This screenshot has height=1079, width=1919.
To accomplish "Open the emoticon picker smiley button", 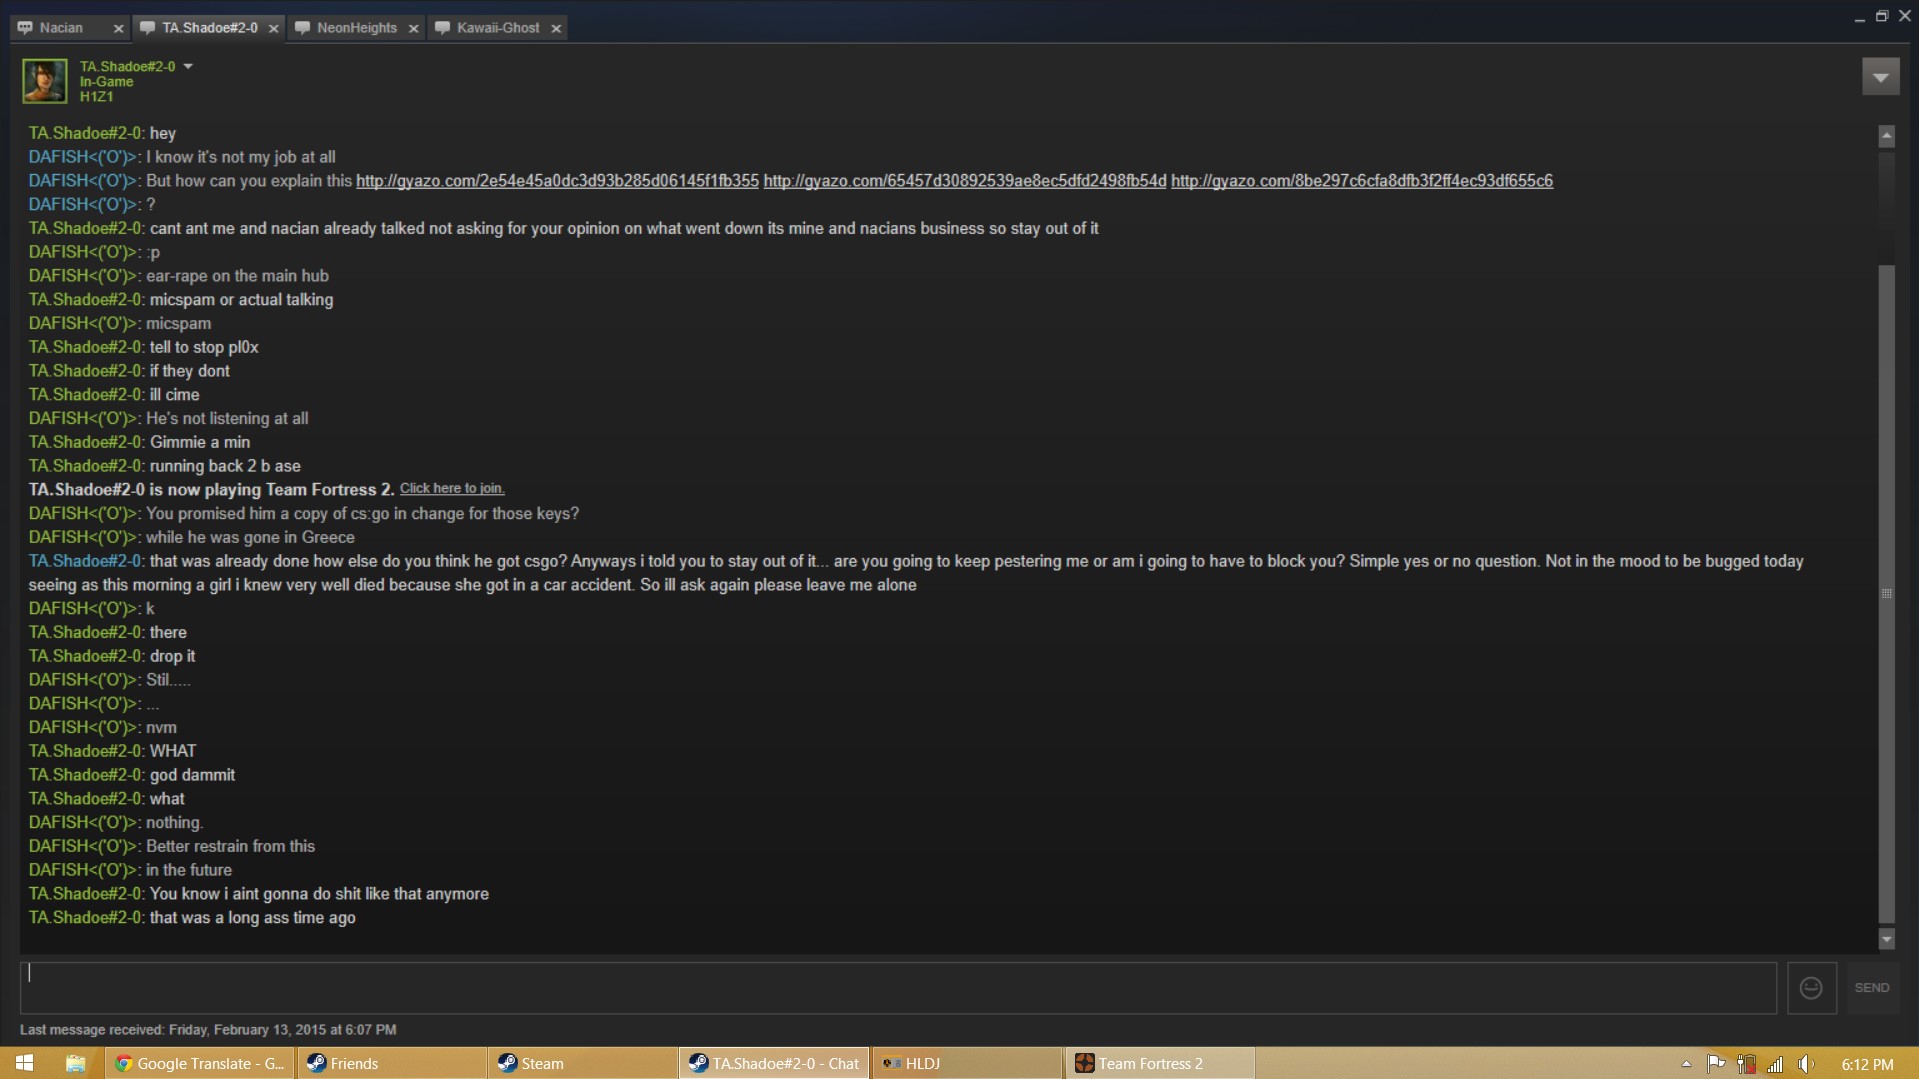I will click(x=1811, y=988).
